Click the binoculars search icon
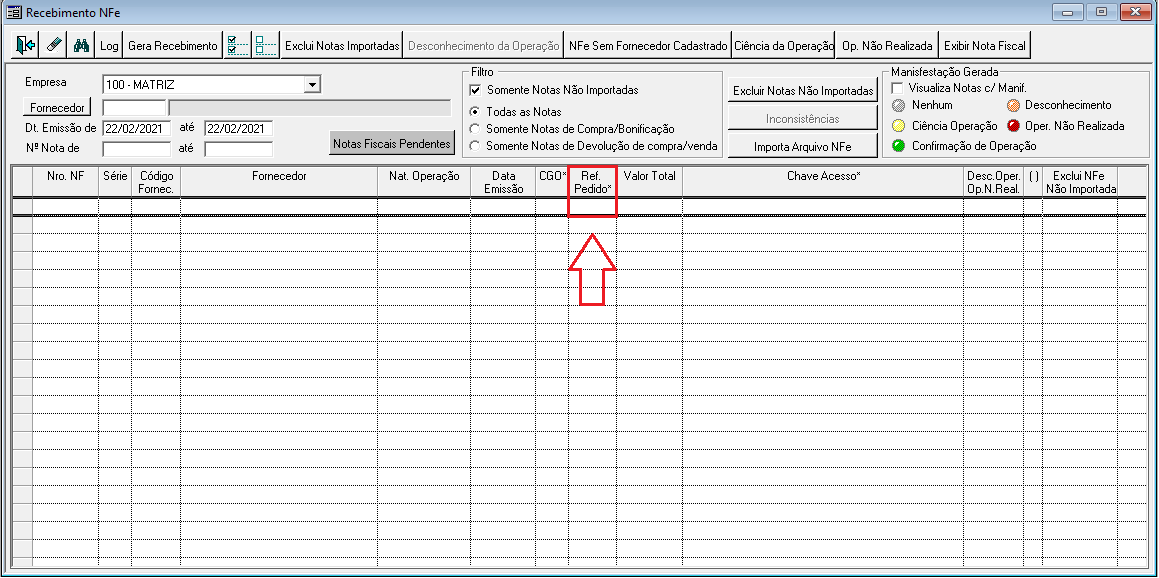1159x578 pixels. tap(81, 45)
